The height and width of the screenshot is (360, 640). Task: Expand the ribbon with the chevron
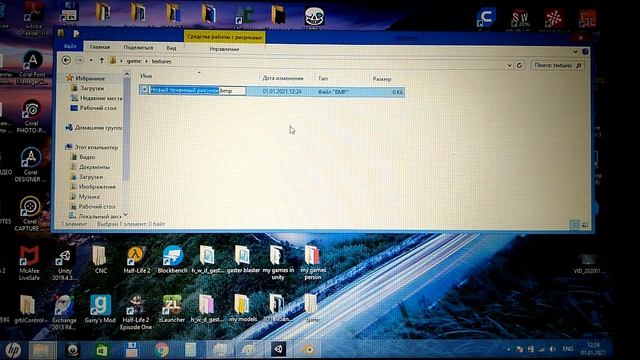[x=575, y=52]
